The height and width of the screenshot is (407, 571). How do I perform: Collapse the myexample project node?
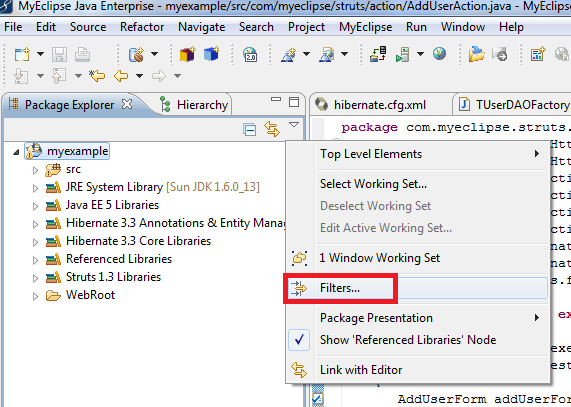pyautogui.click(x=16, y=152)
